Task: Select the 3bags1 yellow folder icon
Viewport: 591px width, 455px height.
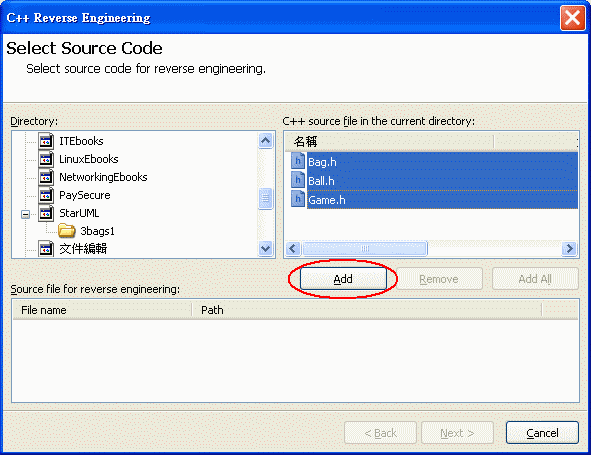Action: (67, 231)
